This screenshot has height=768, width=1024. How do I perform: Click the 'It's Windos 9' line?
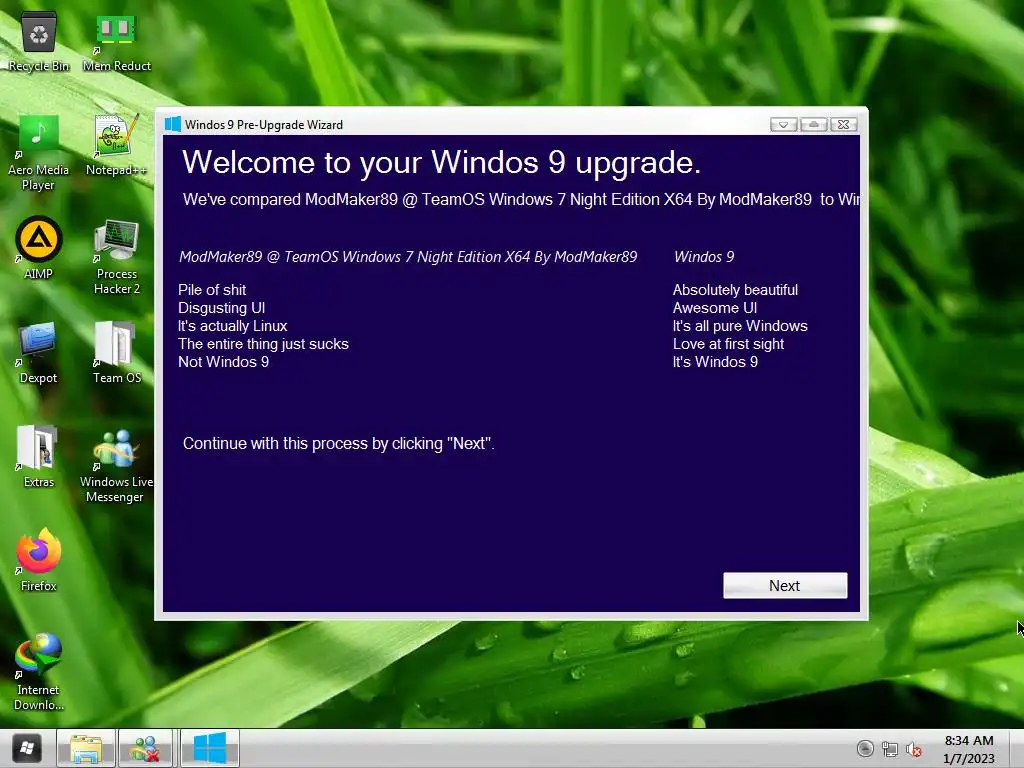pos(715,362)
